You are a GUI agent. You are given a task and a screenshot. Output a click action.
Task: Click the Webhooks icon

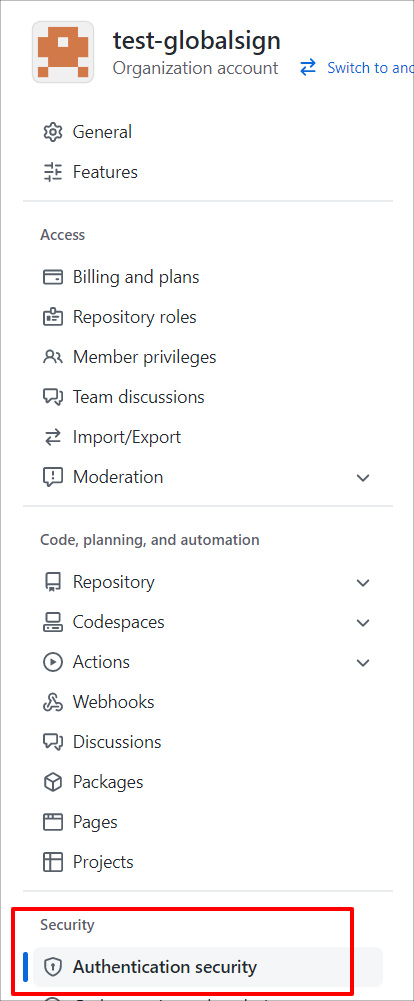pos(52,702)
